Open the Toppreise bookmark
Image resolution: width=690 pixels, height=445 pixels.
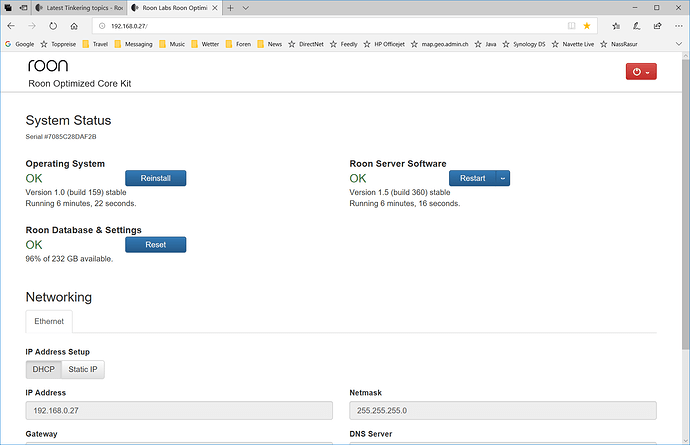tap(59, 44)
